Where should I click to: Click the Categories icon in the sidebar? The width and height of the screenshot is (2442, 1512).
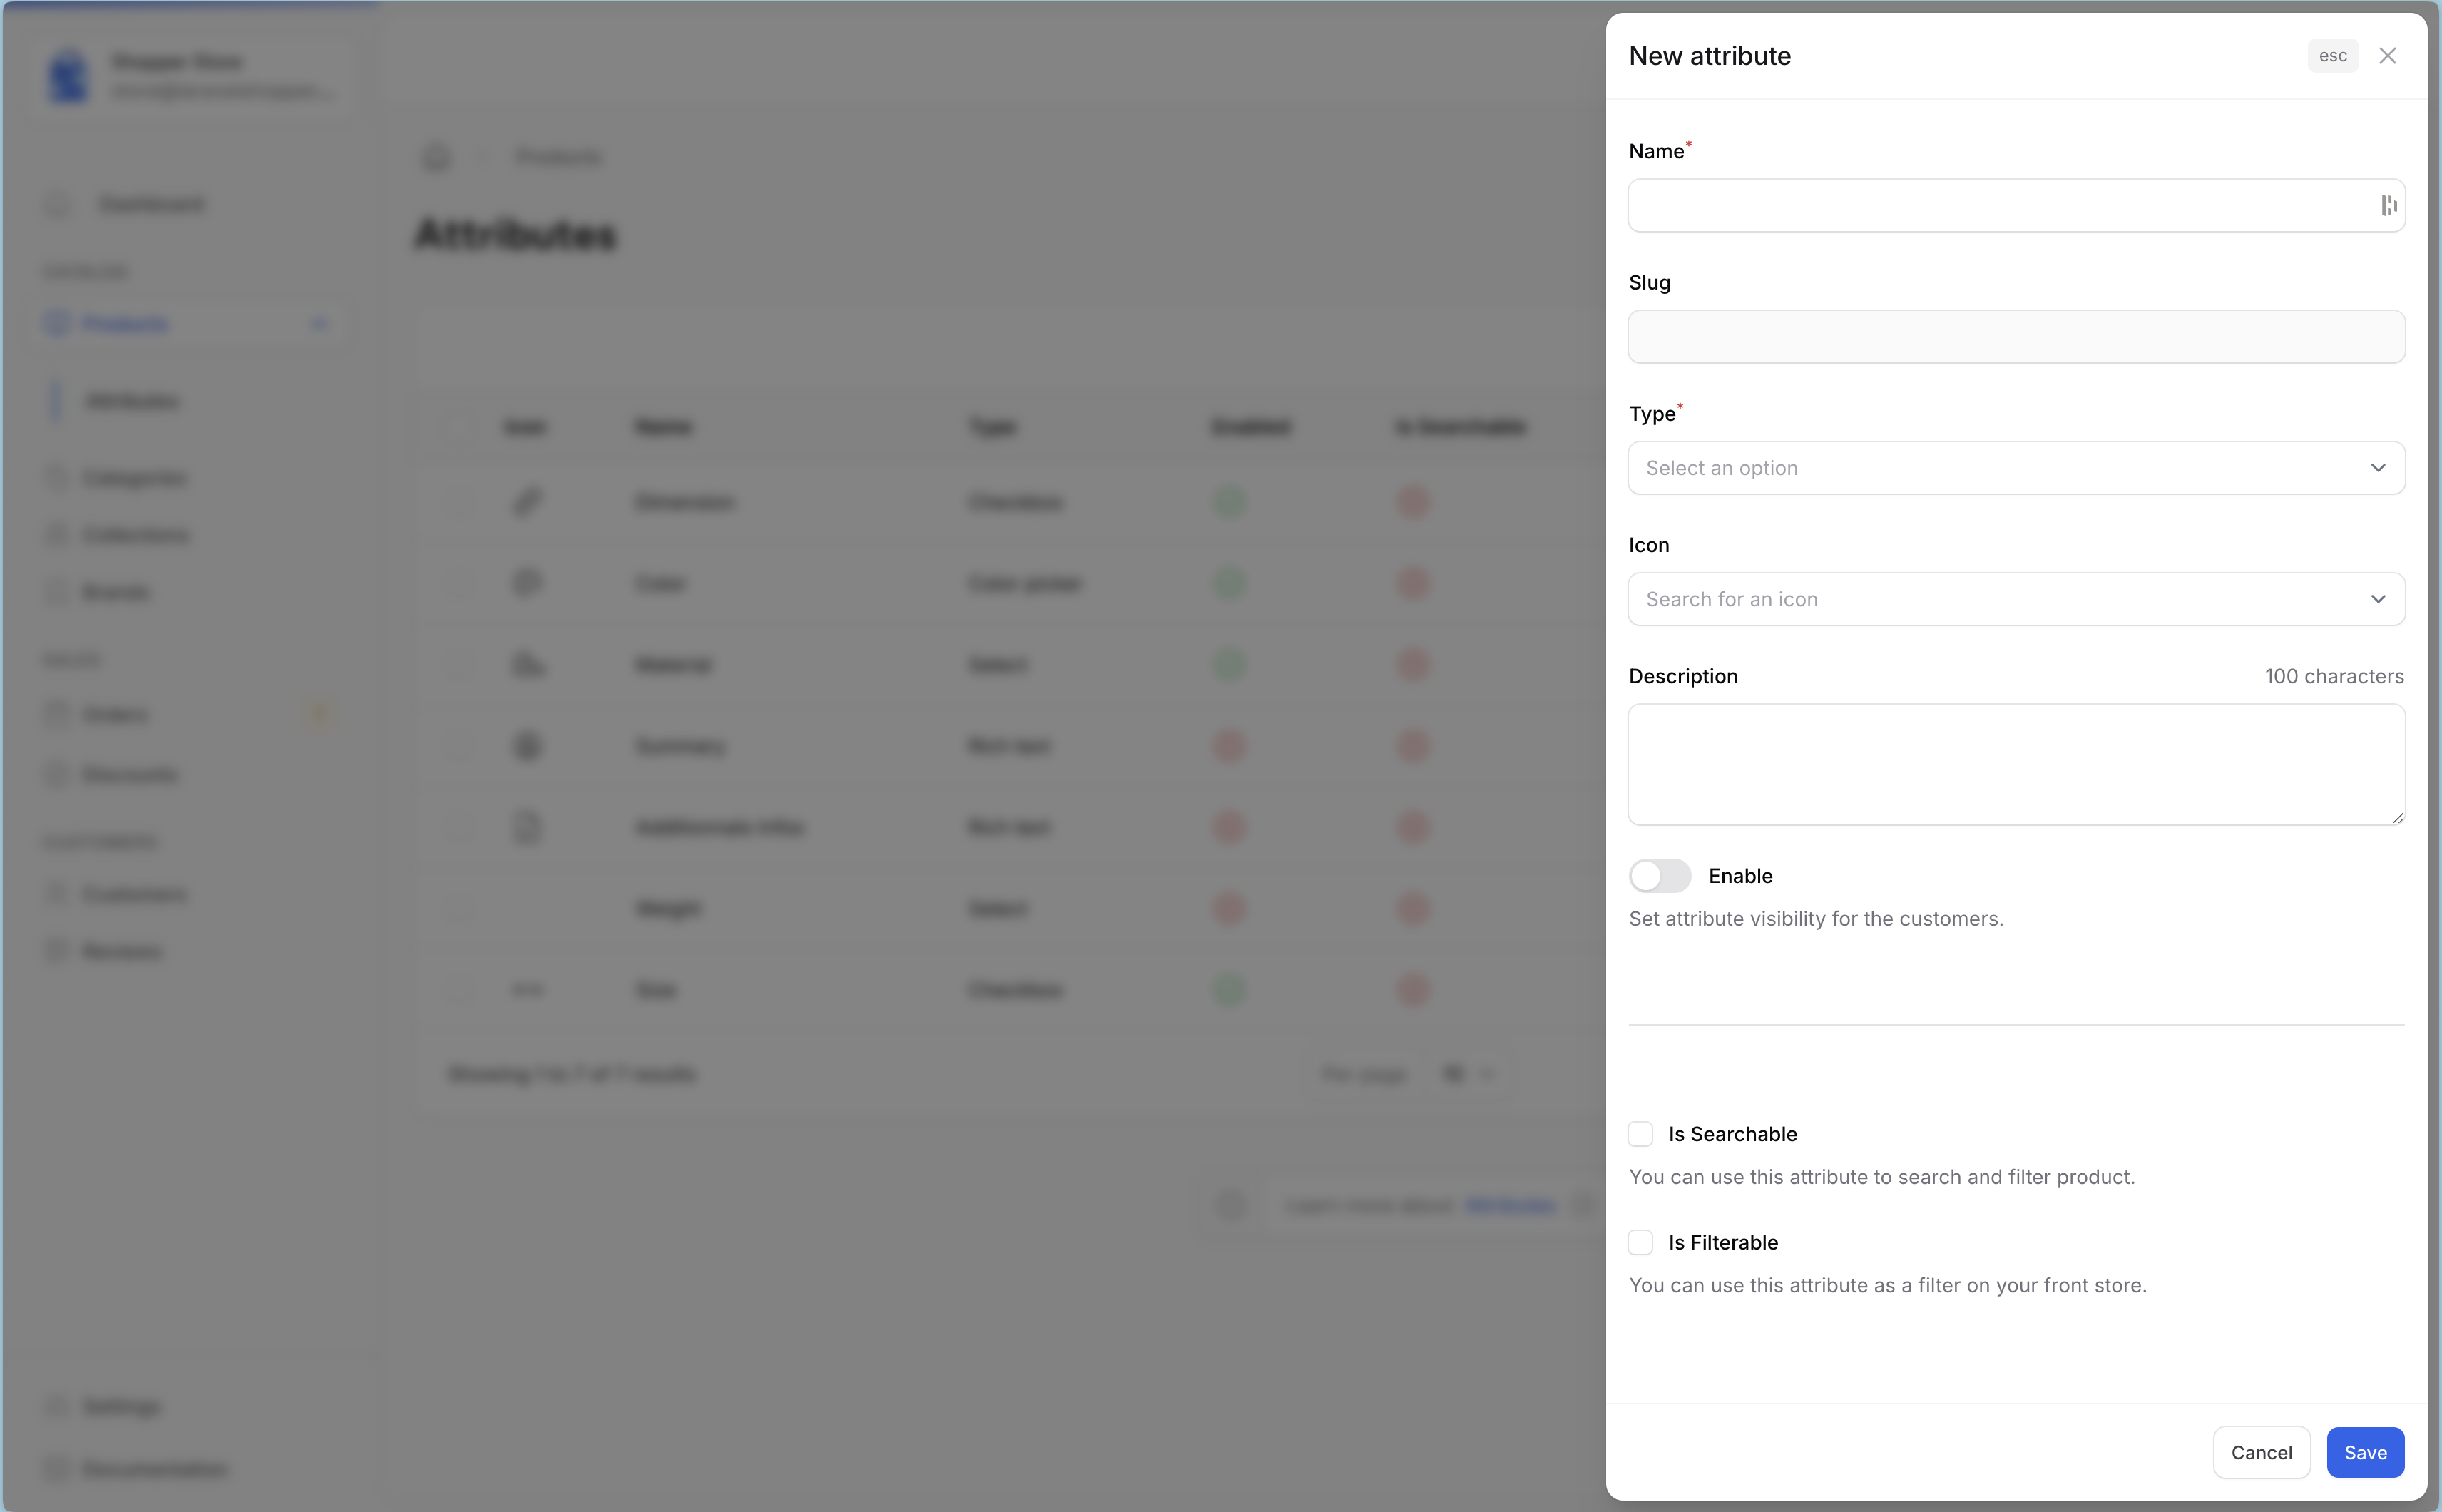point(56,477)
